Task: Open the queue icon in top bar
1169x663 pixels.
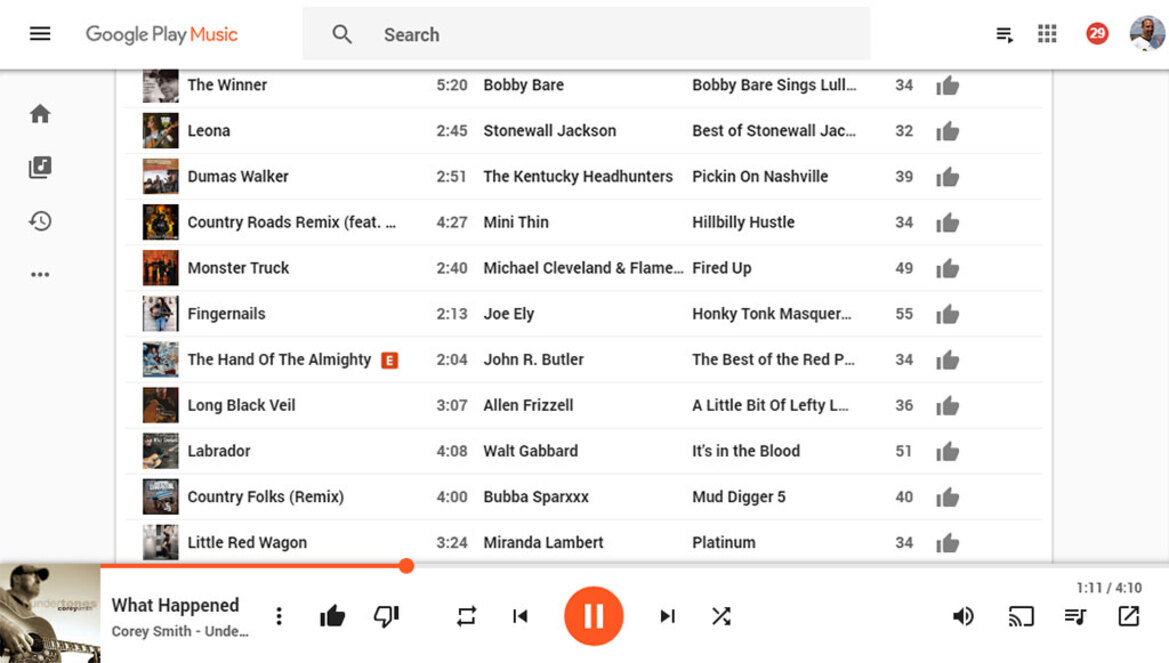Action: [x=1004, y=34]
